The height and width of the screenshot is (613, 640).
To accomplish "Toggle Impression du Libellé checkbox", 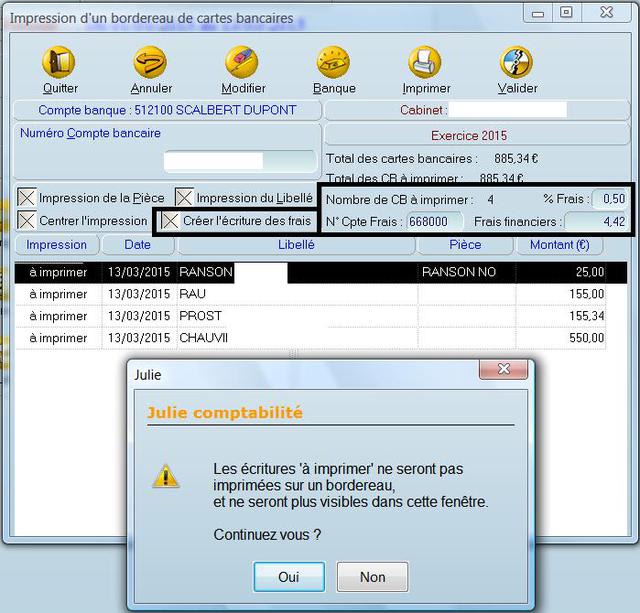I will pos(185,198).
